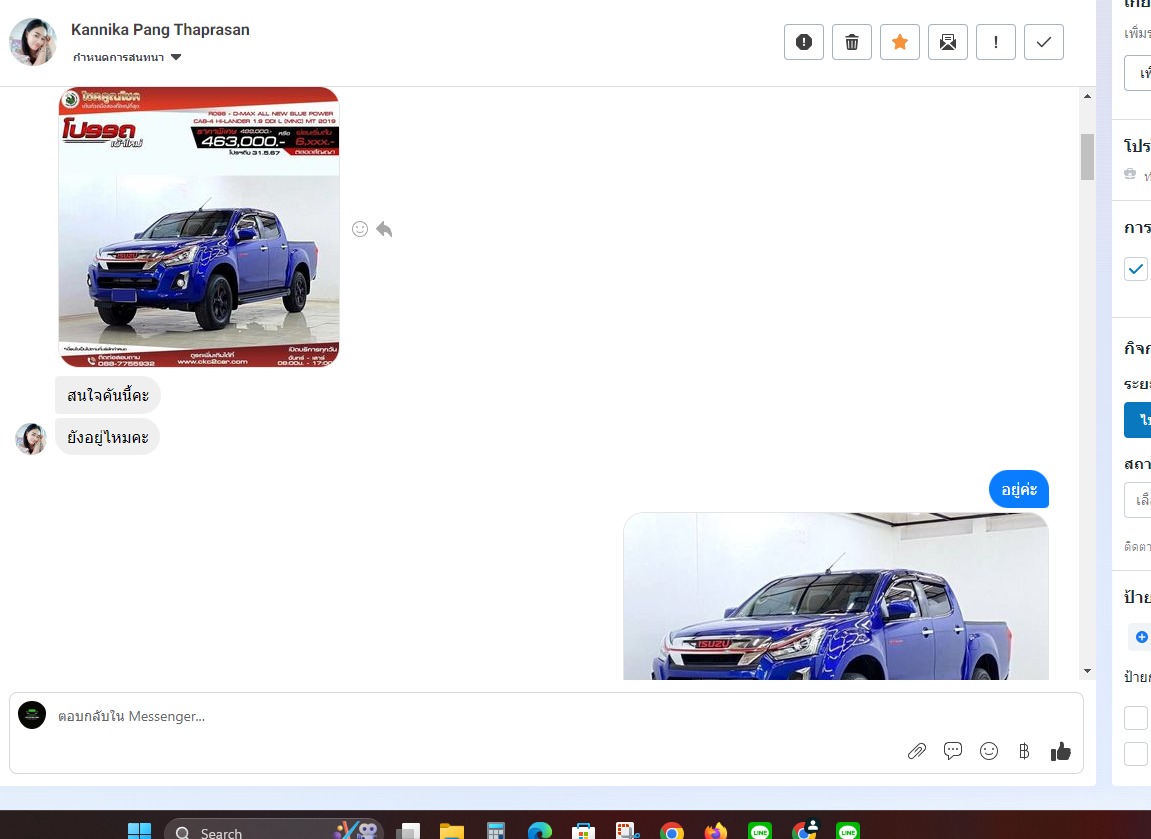
Task: Open Kannika Pang Thaprasan's header profile picture
Action: pyautogui.click(x=33, y=42)
